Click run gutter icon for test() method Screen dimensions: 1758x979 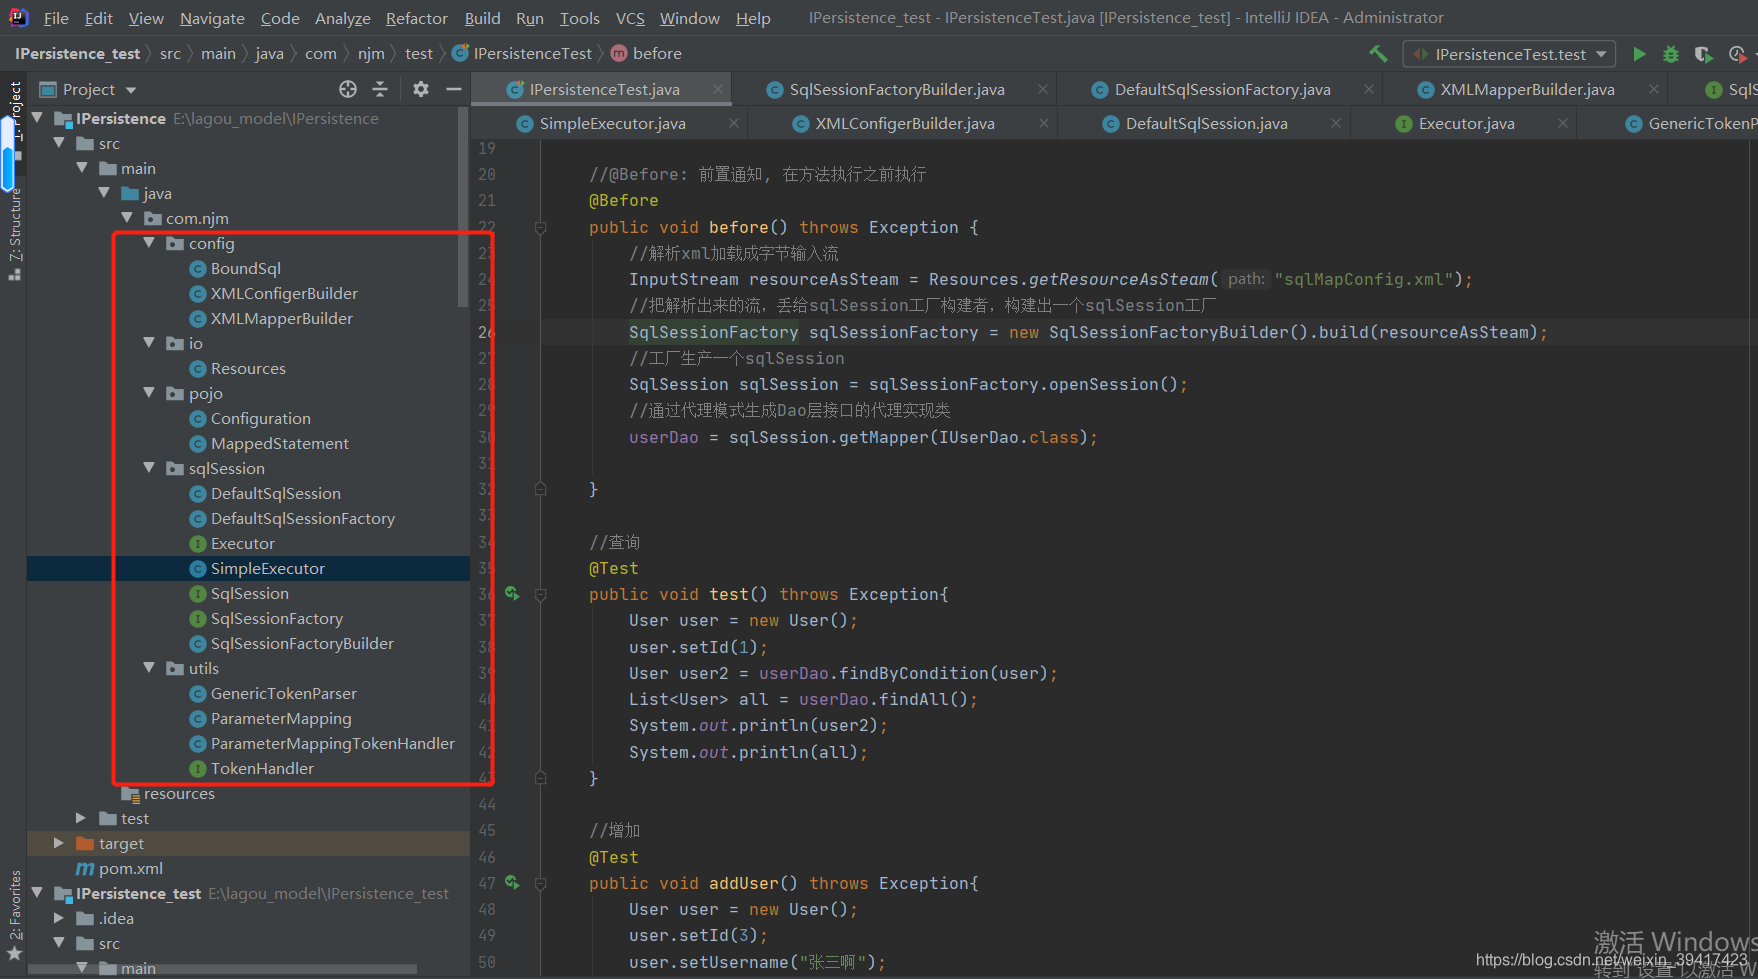[x=512, y=594]
